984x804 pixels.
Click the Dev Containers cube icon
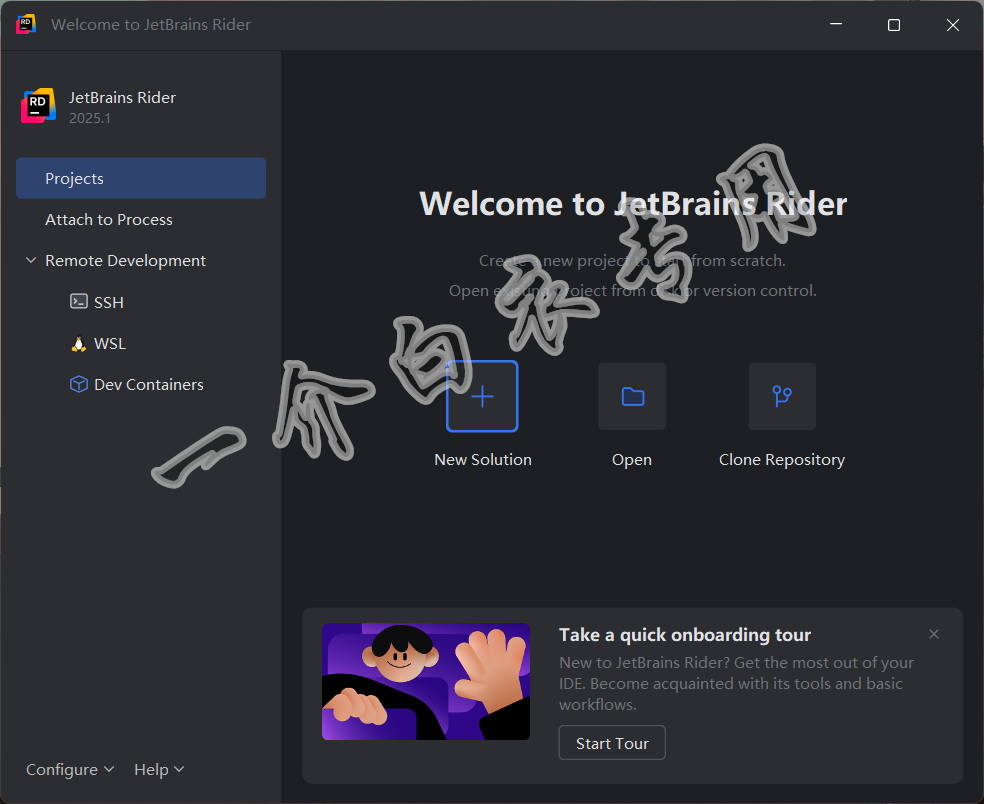click(x=78, y=384)
